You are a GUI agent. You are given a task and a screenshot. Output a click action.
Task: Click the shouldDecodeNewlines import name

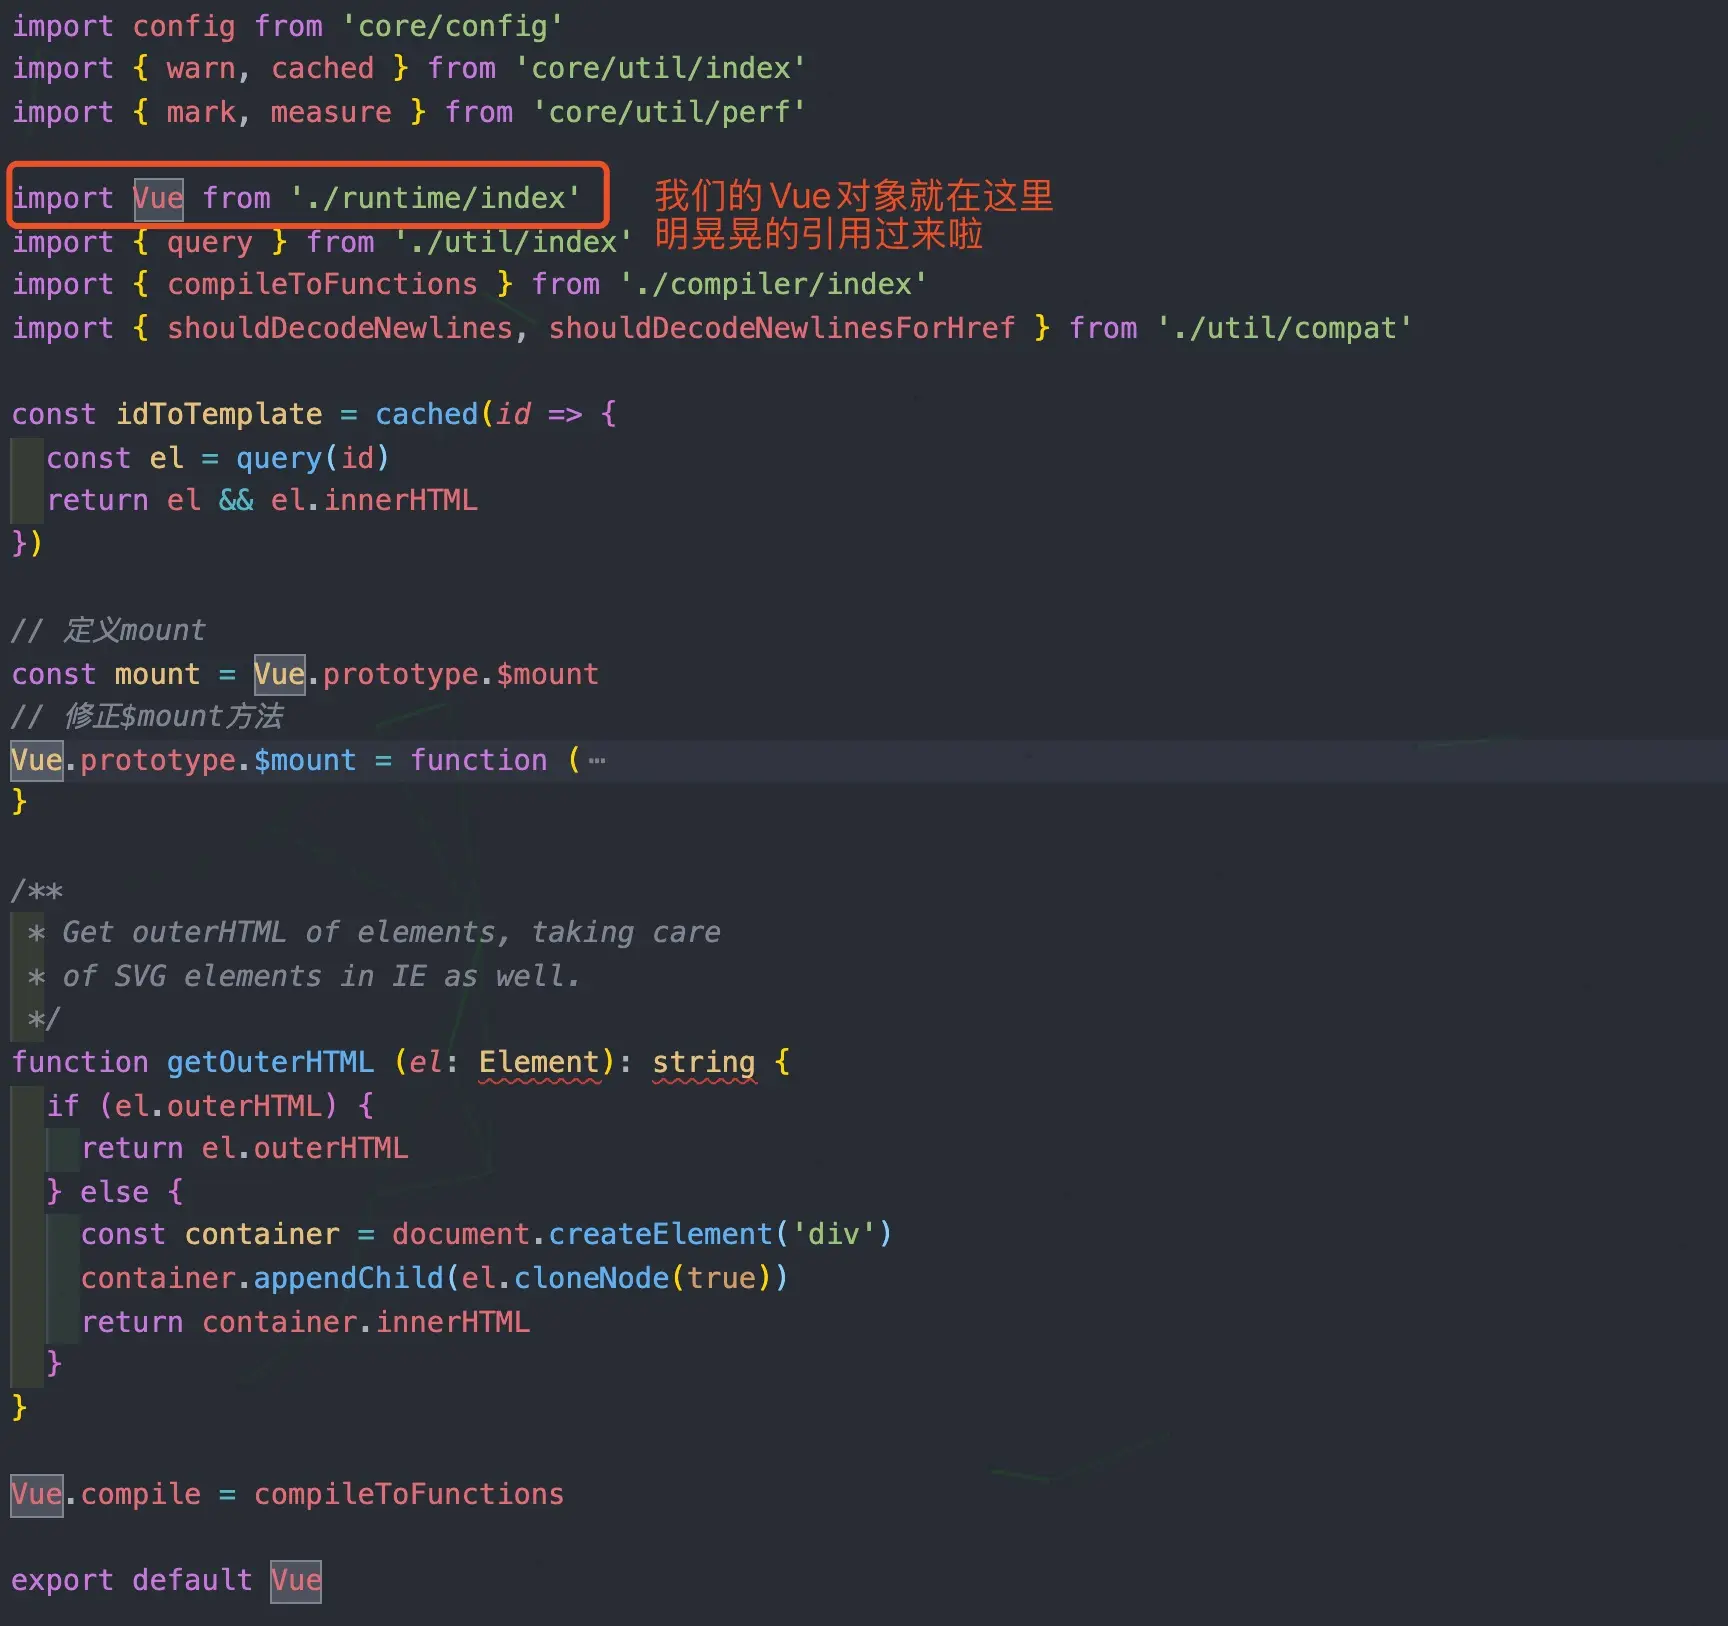(x=340, y=328)
